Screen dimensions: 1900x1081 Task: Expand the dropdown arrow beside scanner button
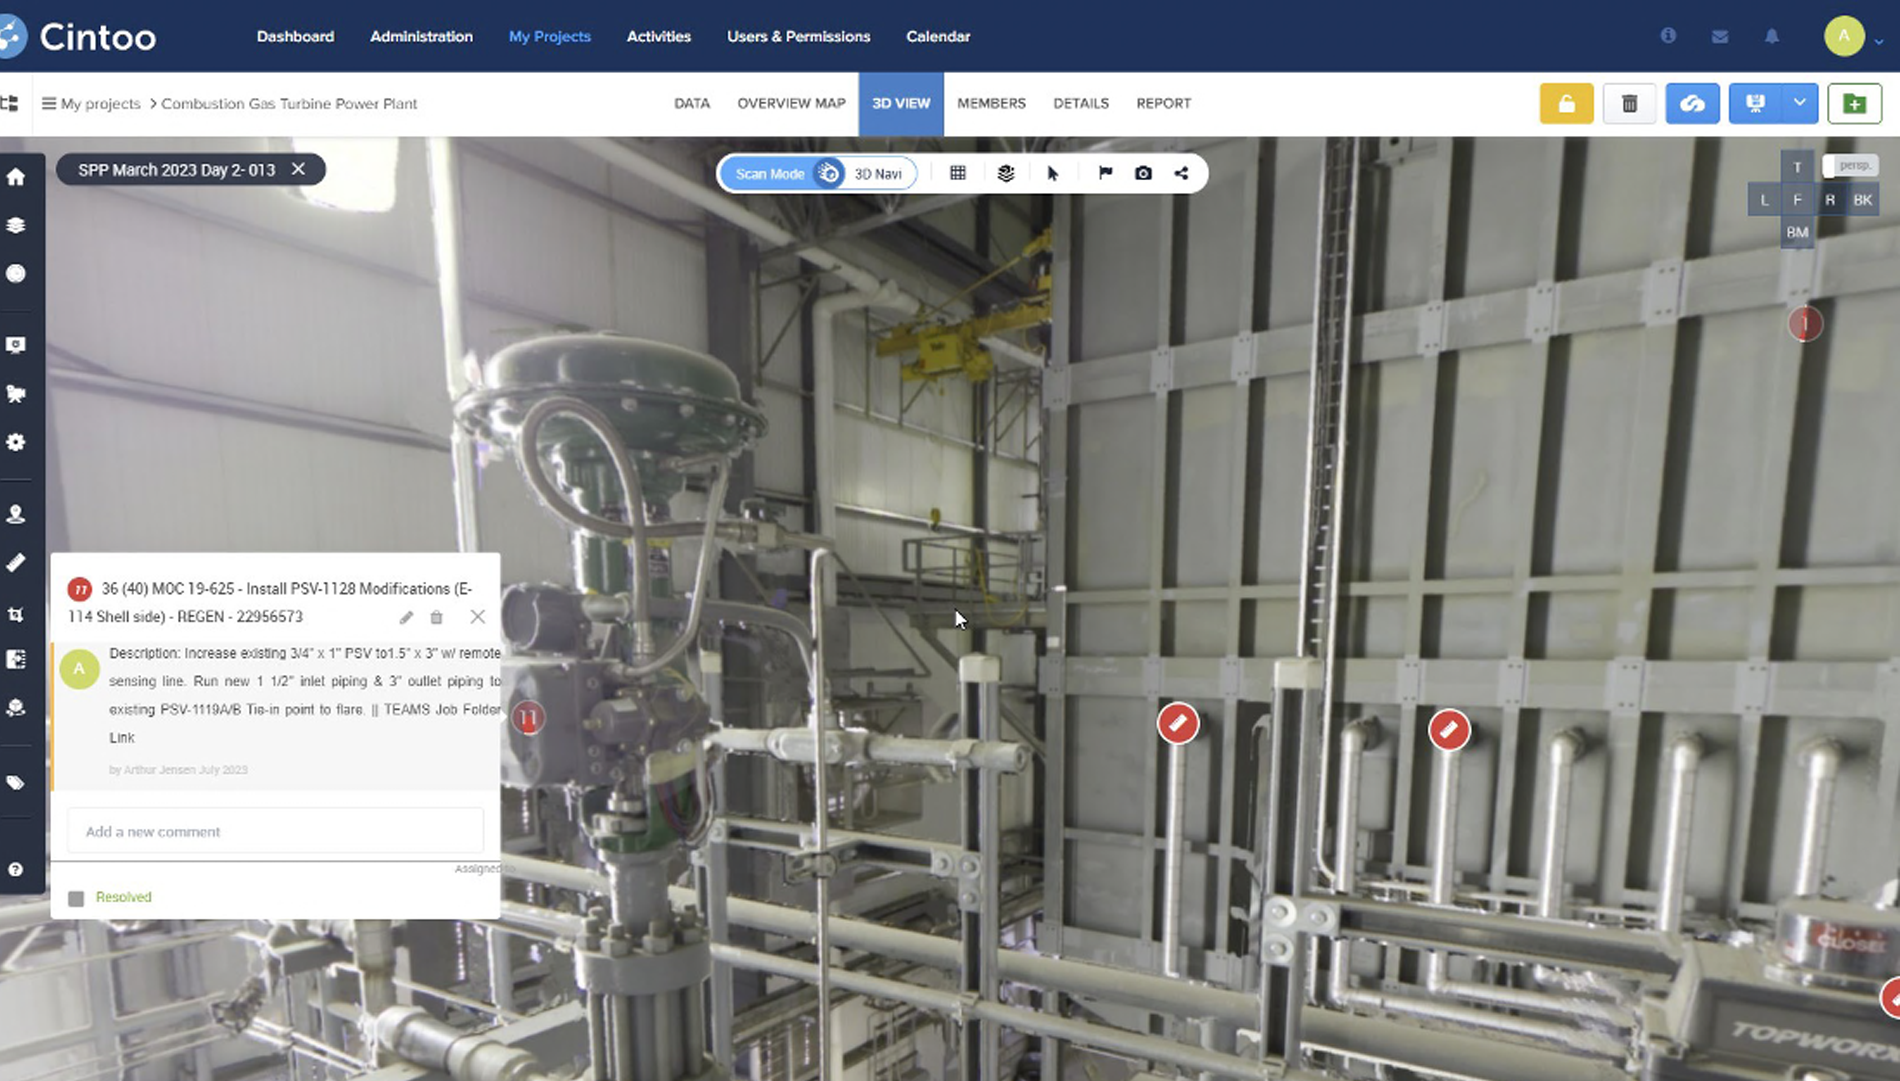(x=1799, y=104)
